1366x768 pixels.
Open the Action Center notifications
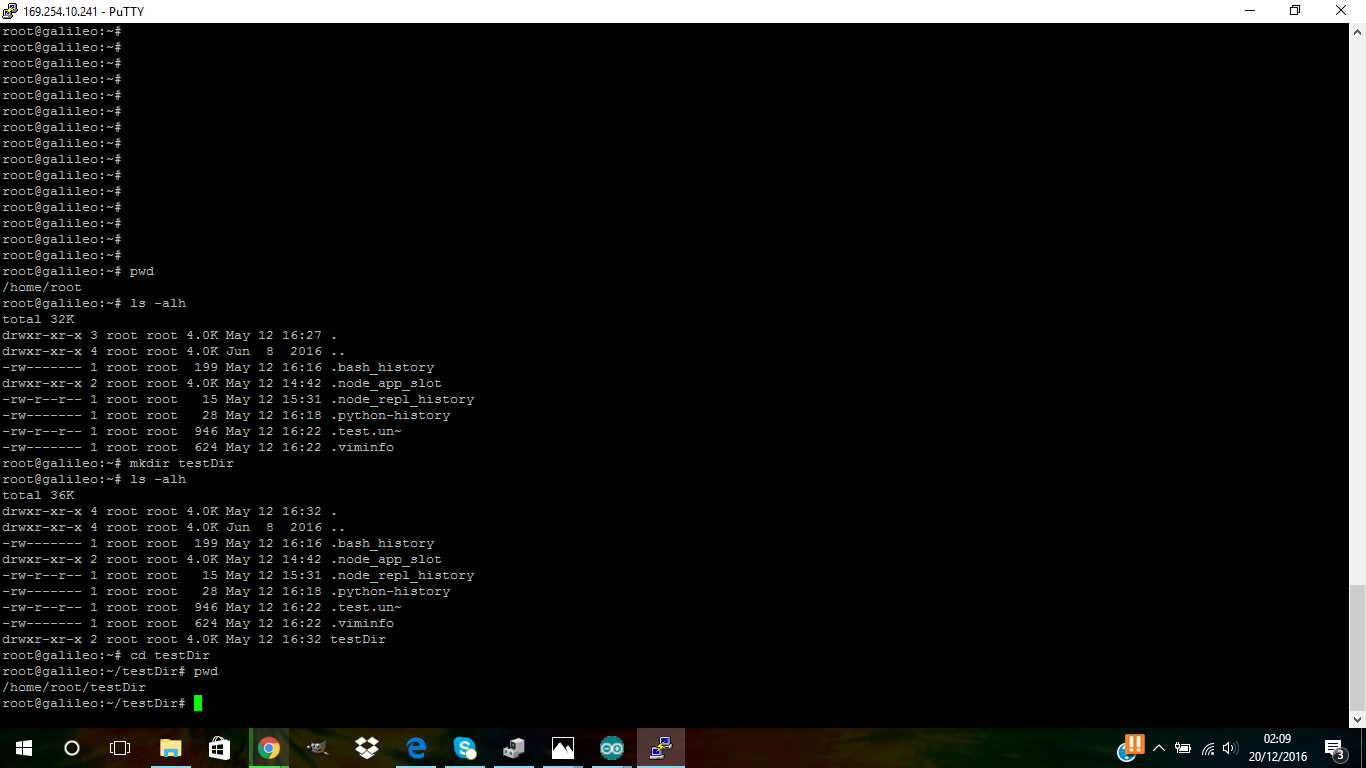pos(1334,748)
